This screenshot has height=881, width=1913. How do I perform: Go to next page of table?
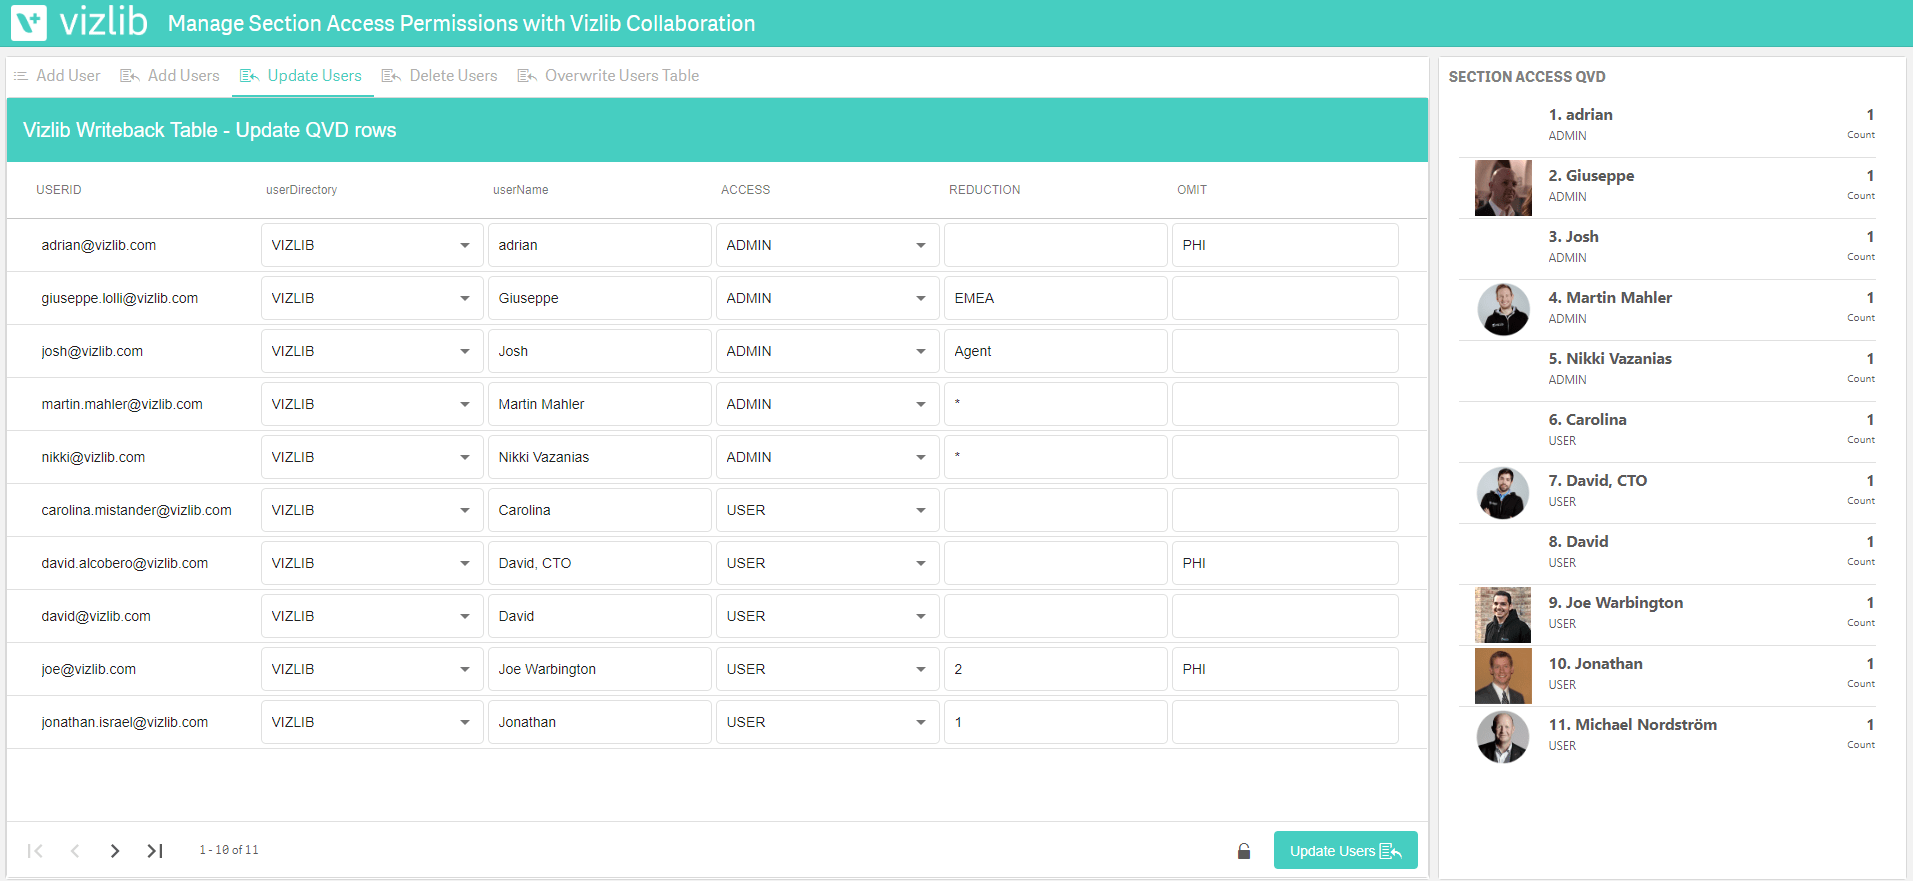115,851
